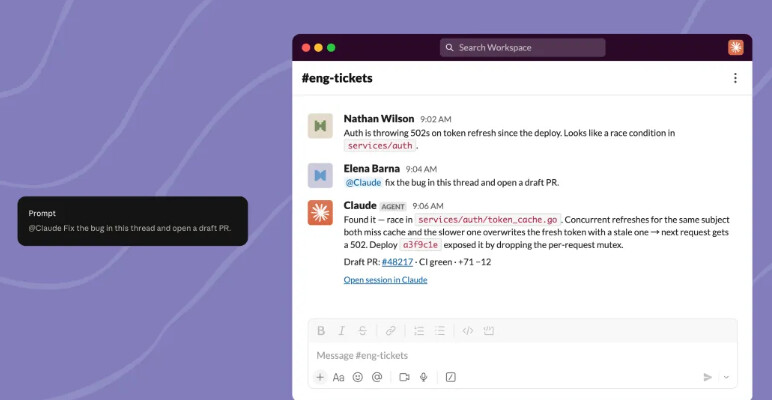
Task: Apply inline code formatting
Action: tap(468, 331)
